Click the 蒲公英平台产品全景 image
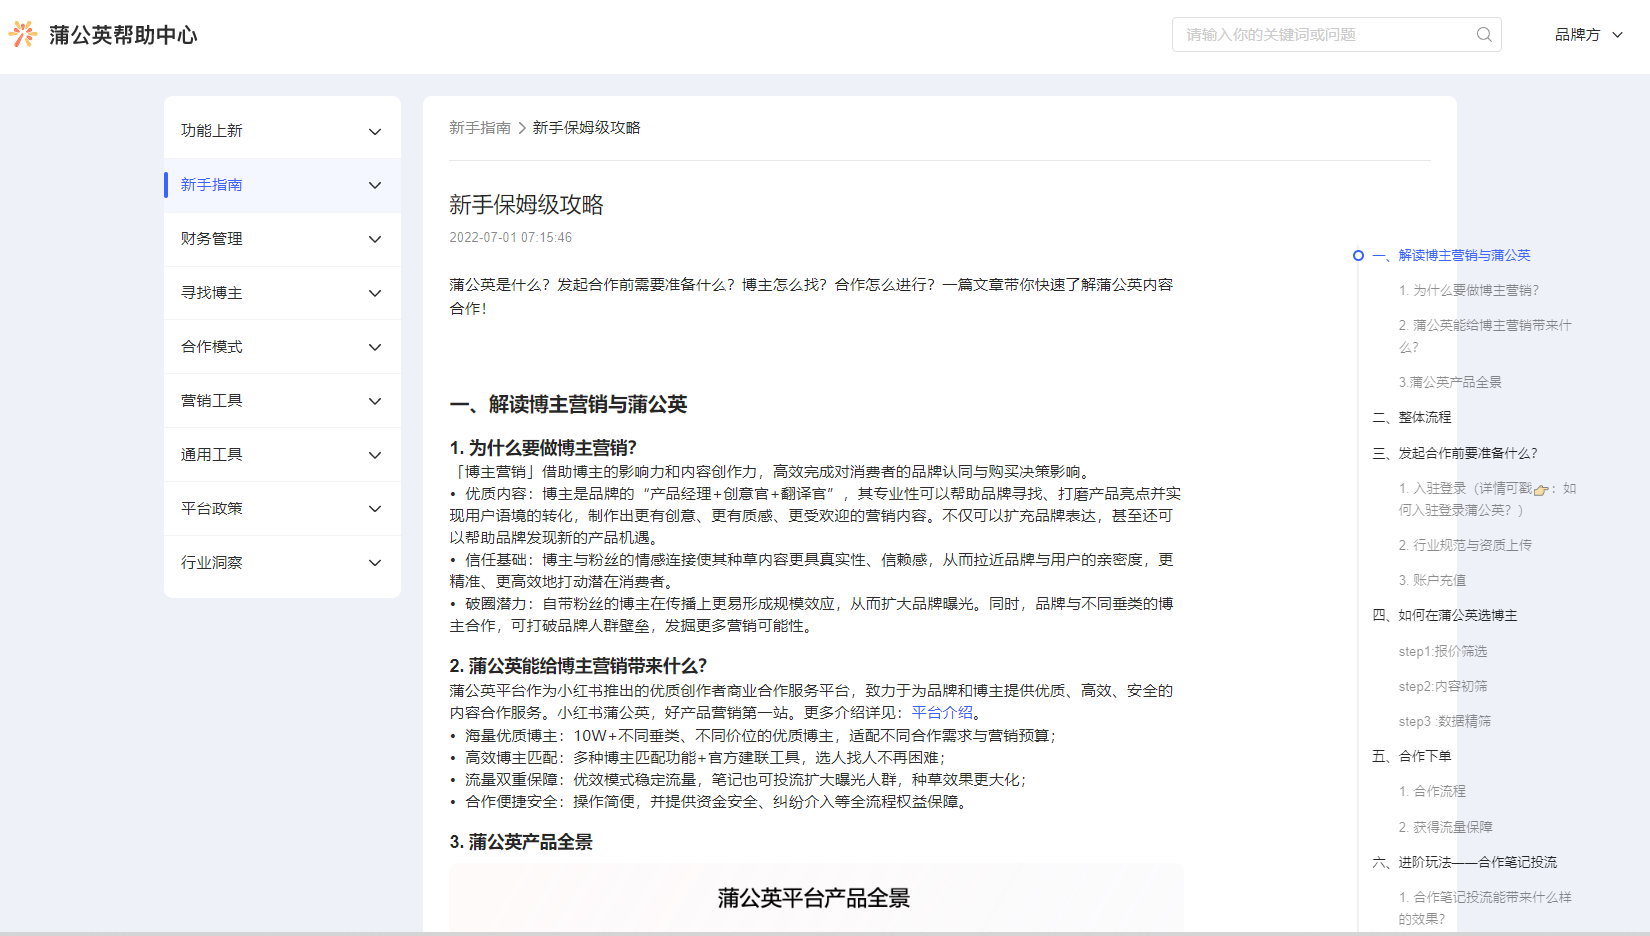The height and width of the screenshot is (936, 1650). (x=816, y=898)
